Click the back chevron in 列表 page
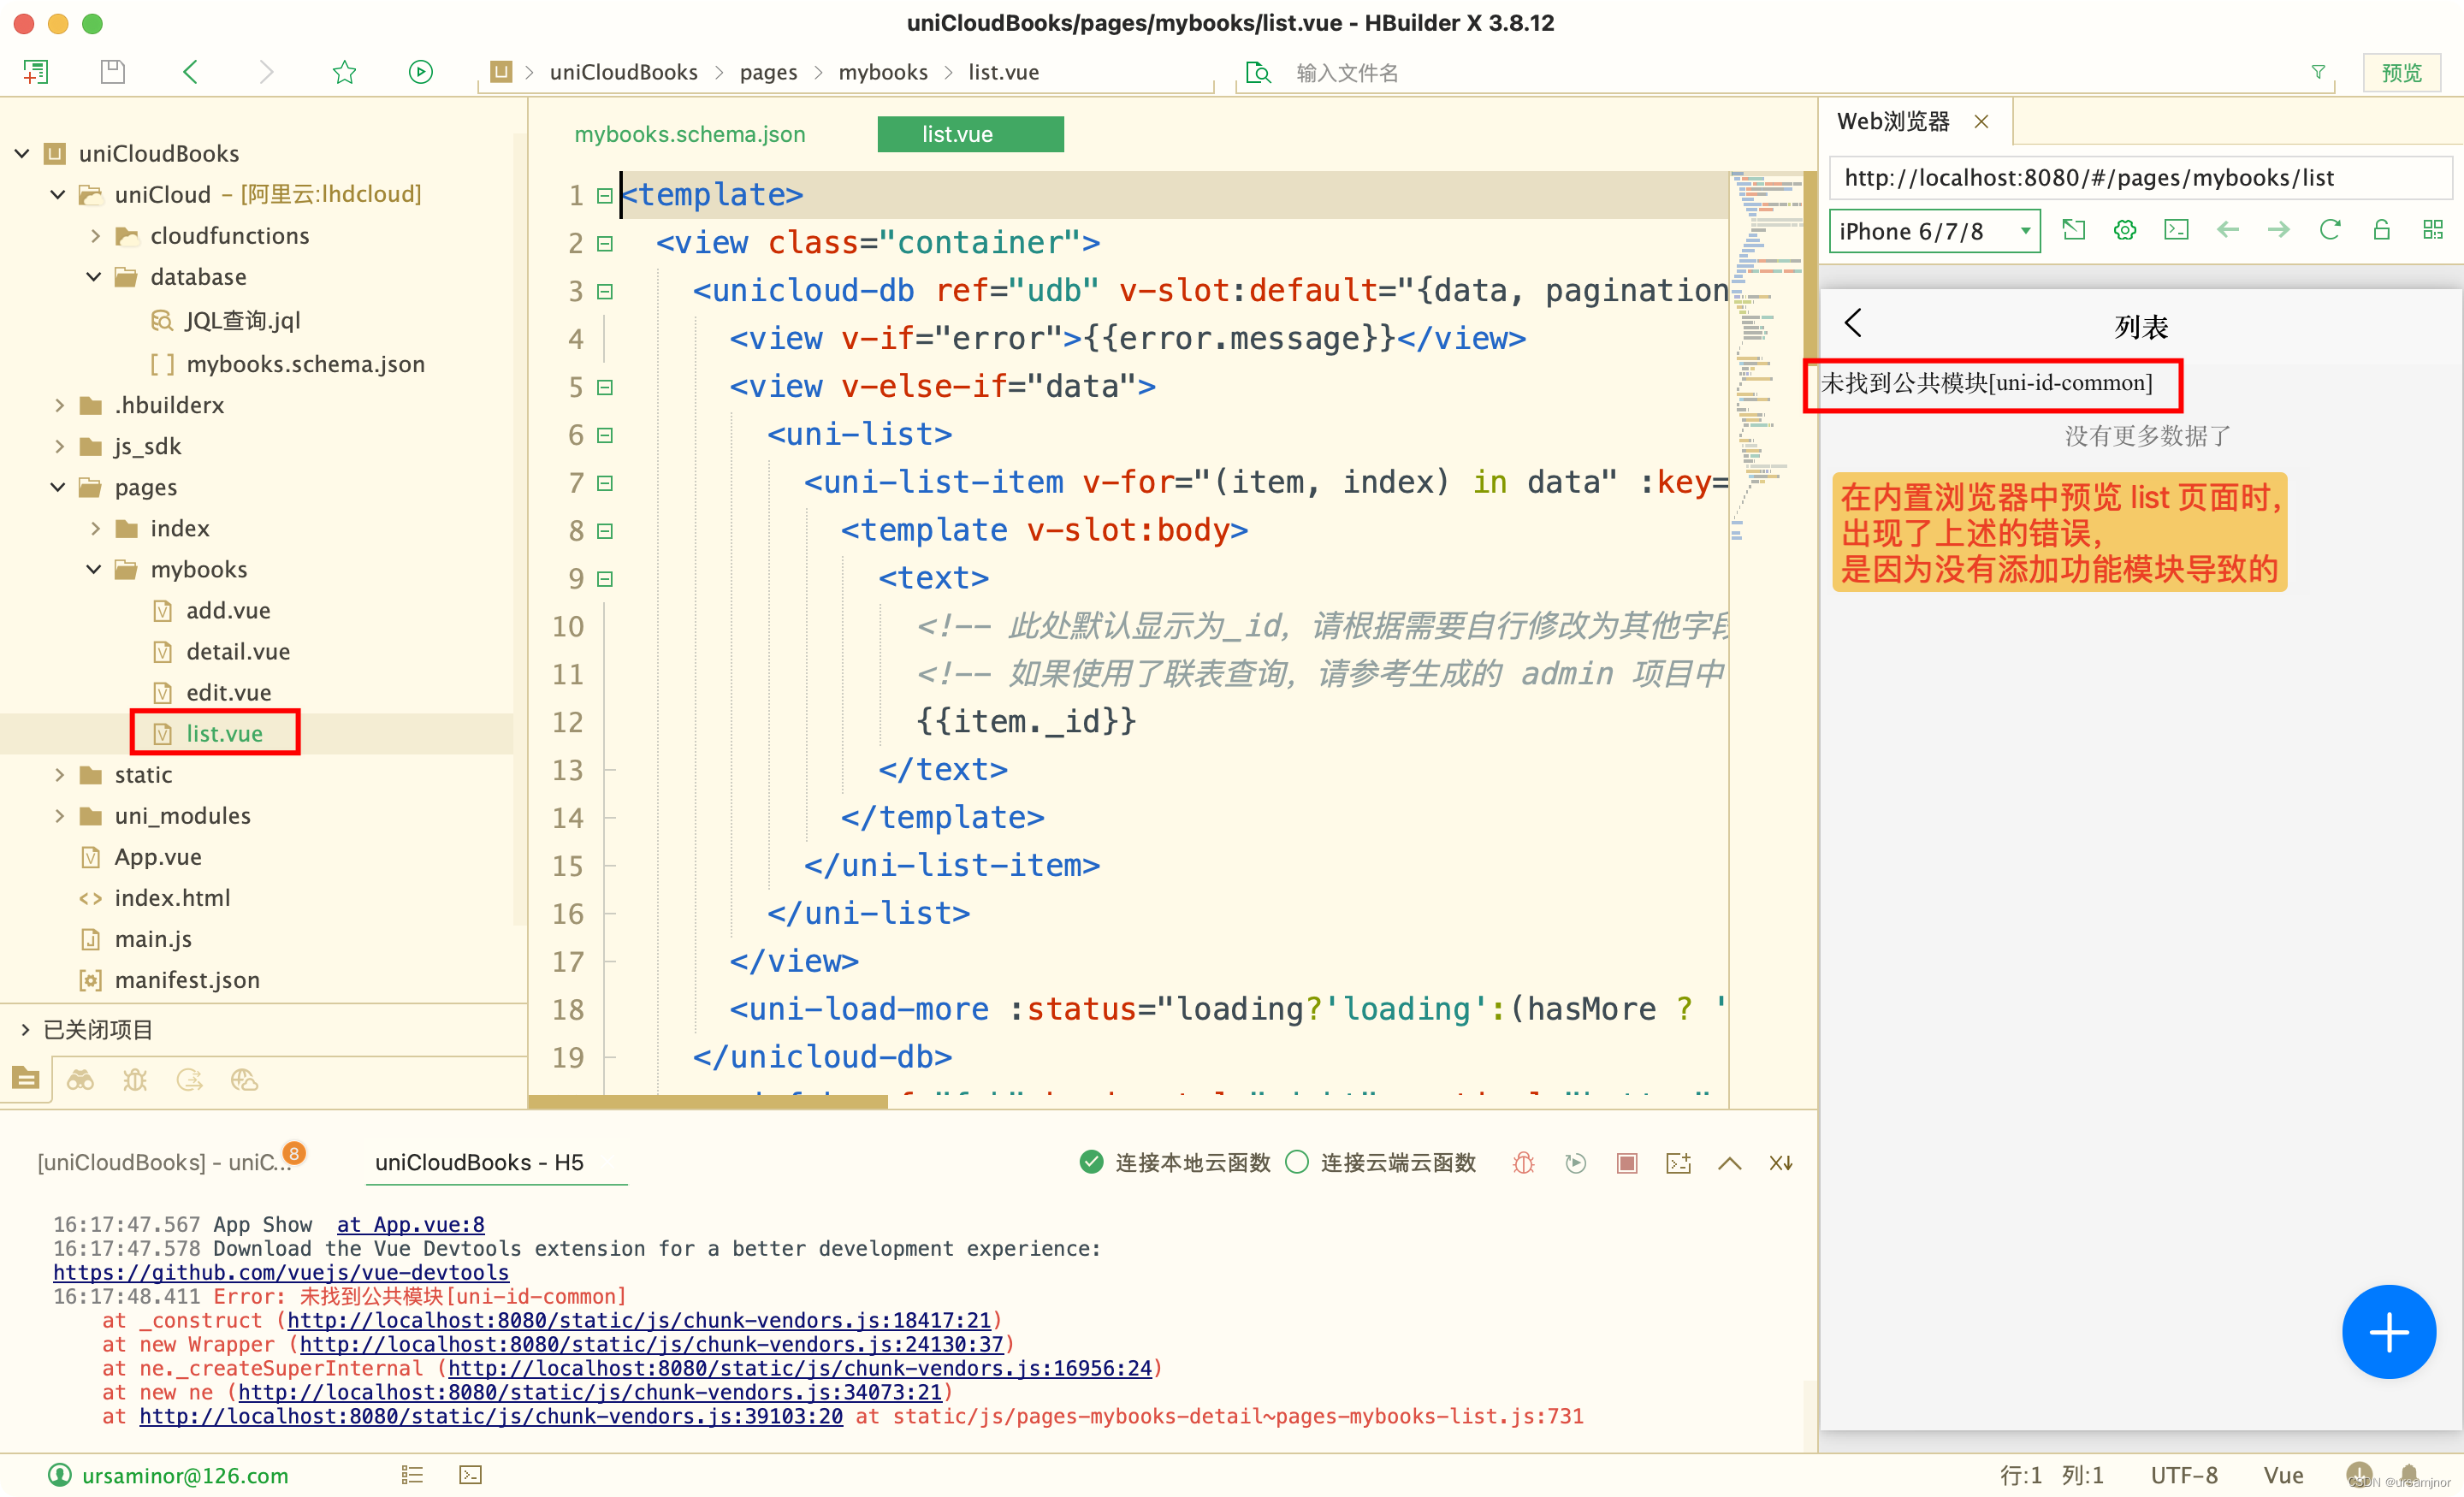Screen dimensions: 2464x1497 pyautogui.click(x=1853, y=323)
